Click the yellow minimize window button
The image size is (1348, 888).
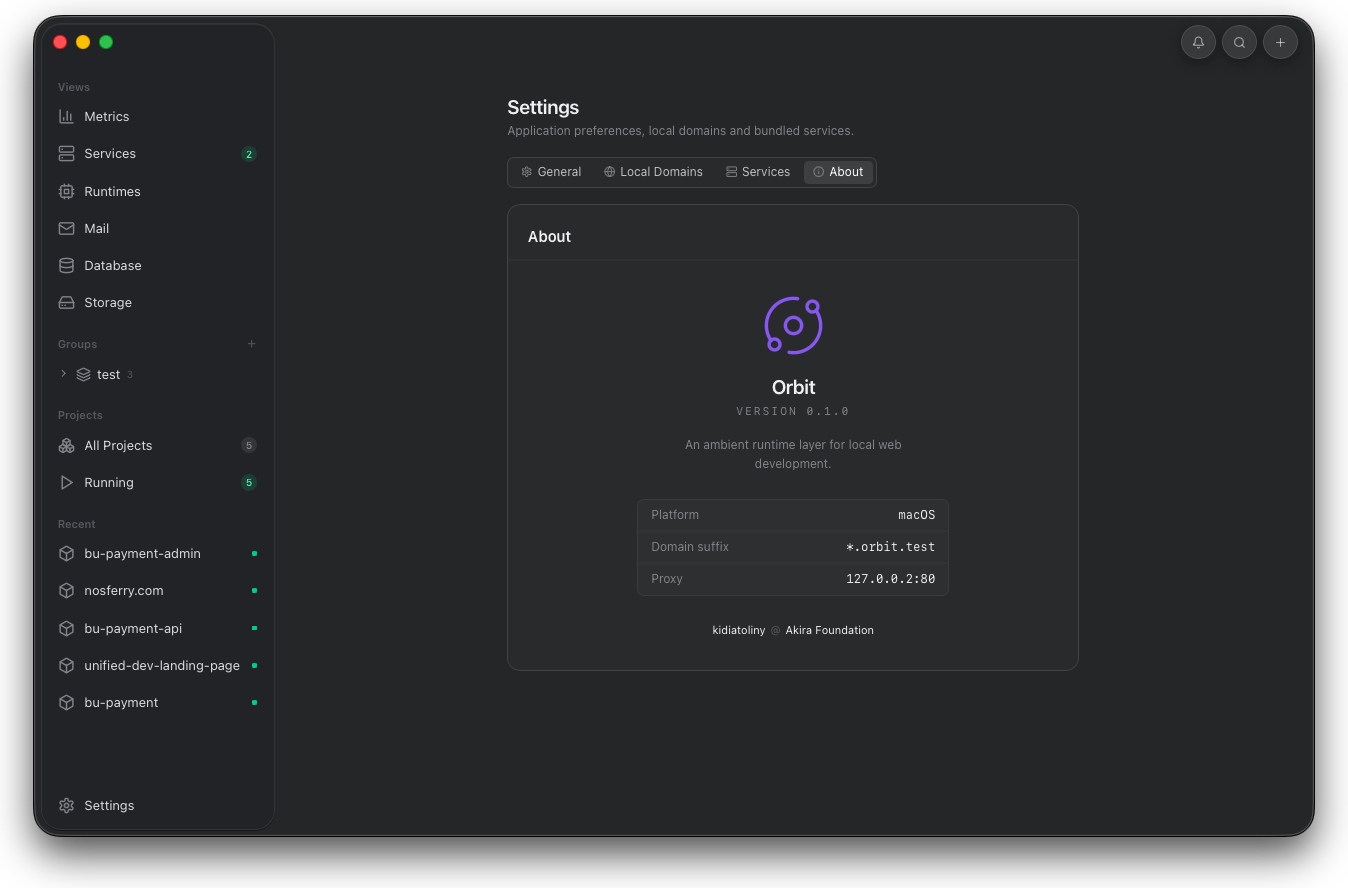click(x=83, y=42)
